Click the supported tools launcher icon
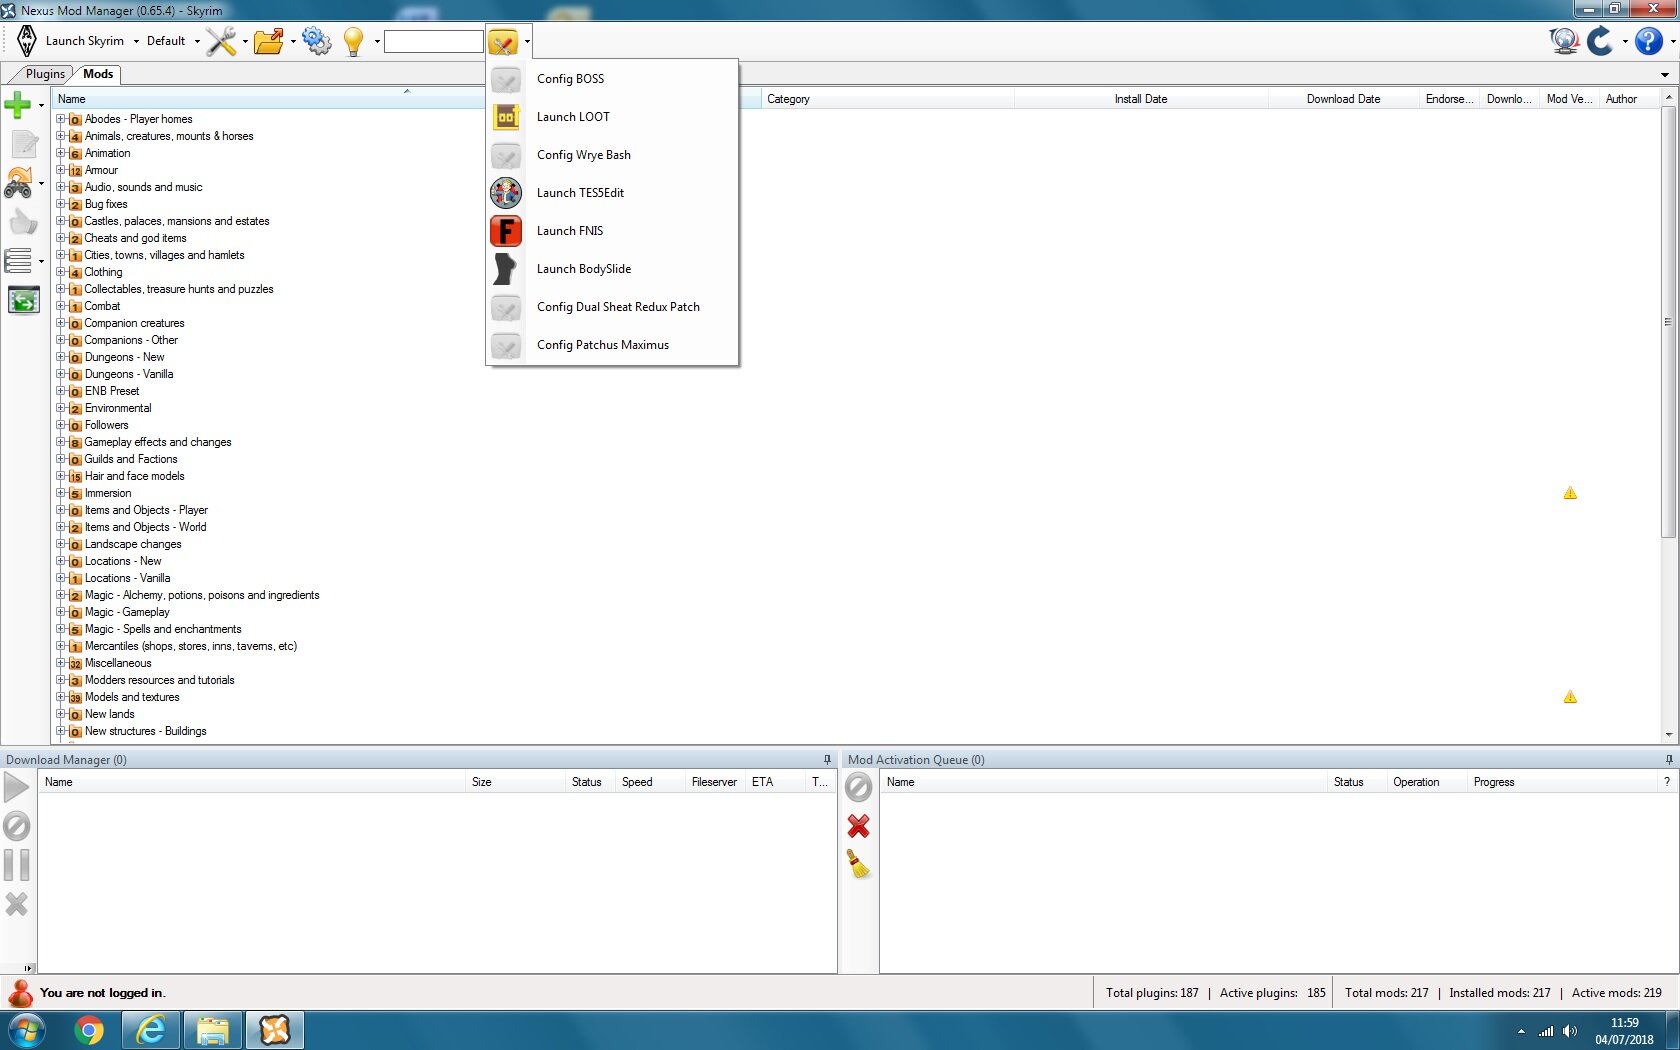 pos(503,42)
